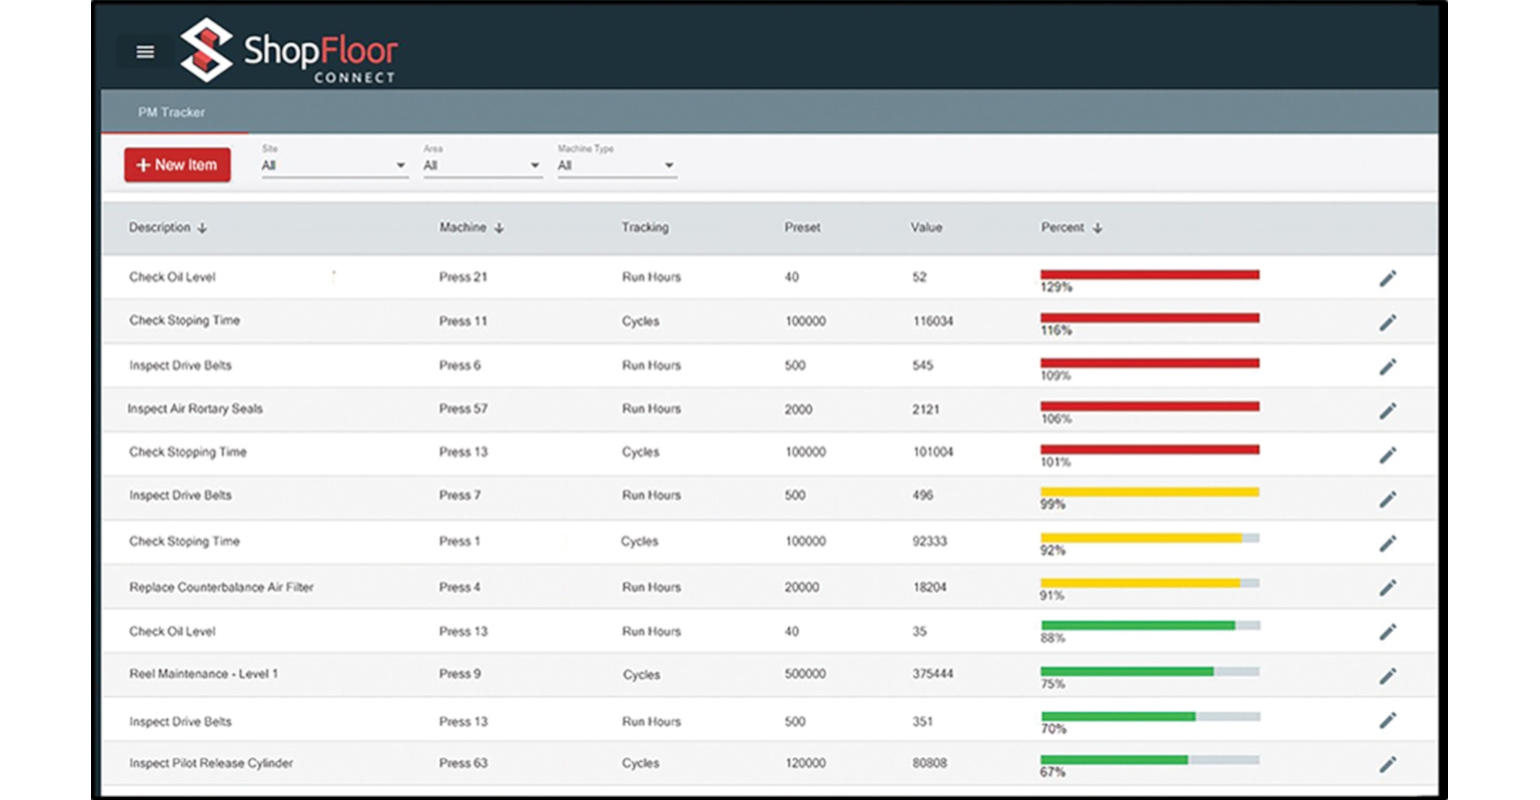Edit the Check Oil Level Press 21 row
Screen dimensions: 1540x800
click(1387, 278)
